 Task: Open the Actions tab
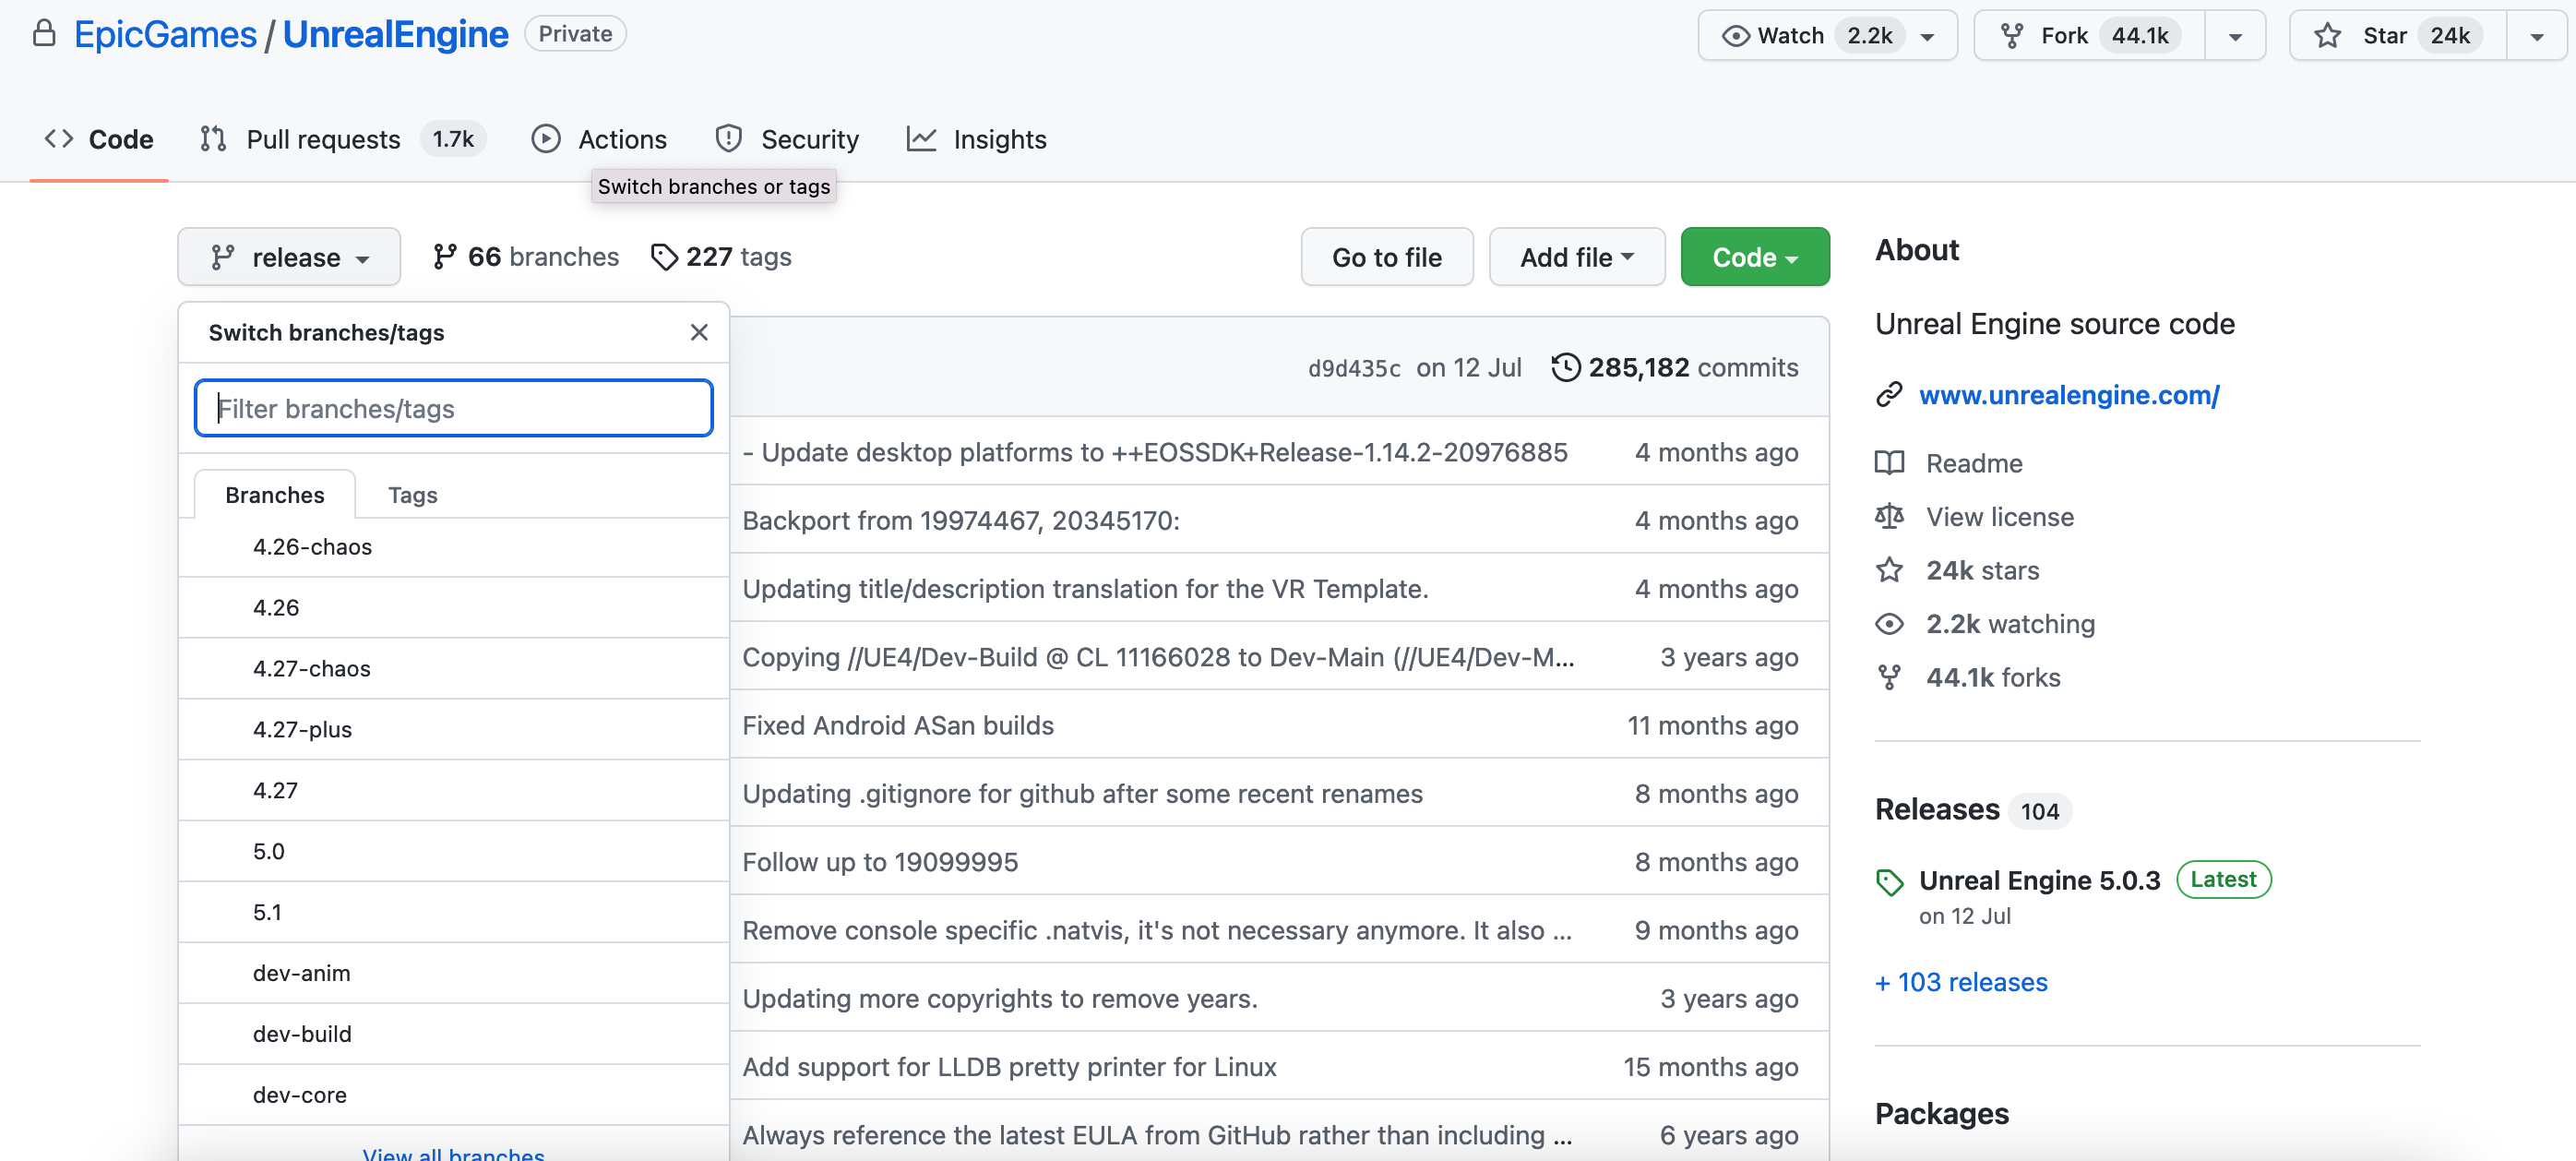tap(599, 139)
